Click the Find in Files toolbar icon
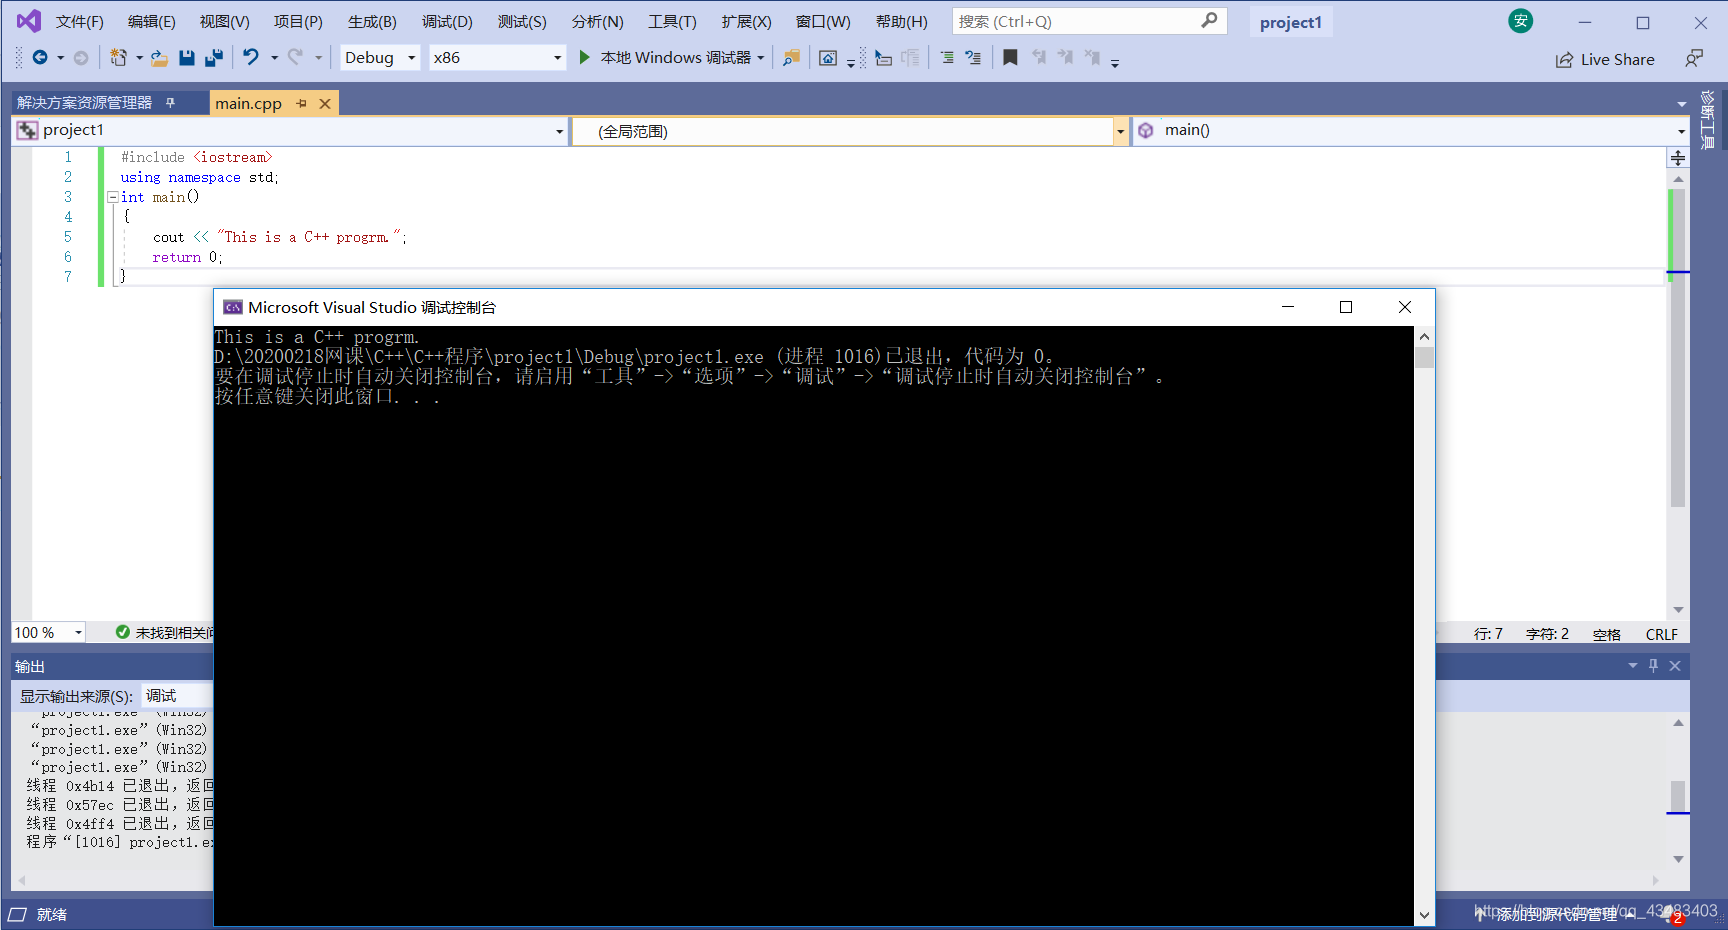Screen dimensions: 1728x930 point(791,58)
